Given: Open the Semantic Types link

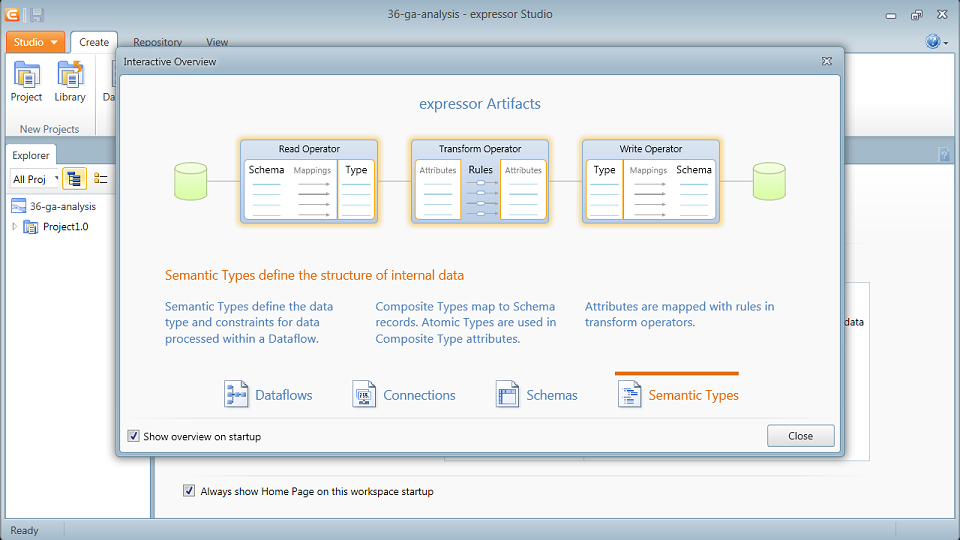Looking at the screenshot, I should [x=694, y=396].
